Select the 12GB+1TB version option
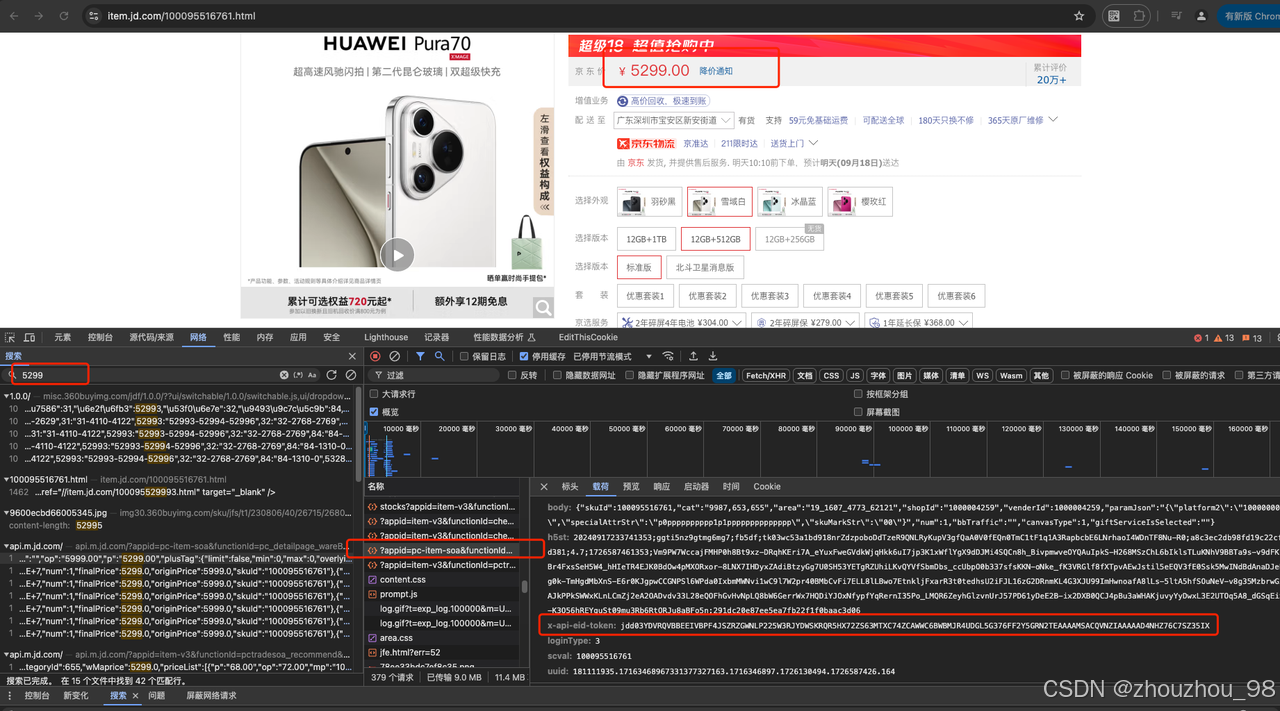 [646, 239]
